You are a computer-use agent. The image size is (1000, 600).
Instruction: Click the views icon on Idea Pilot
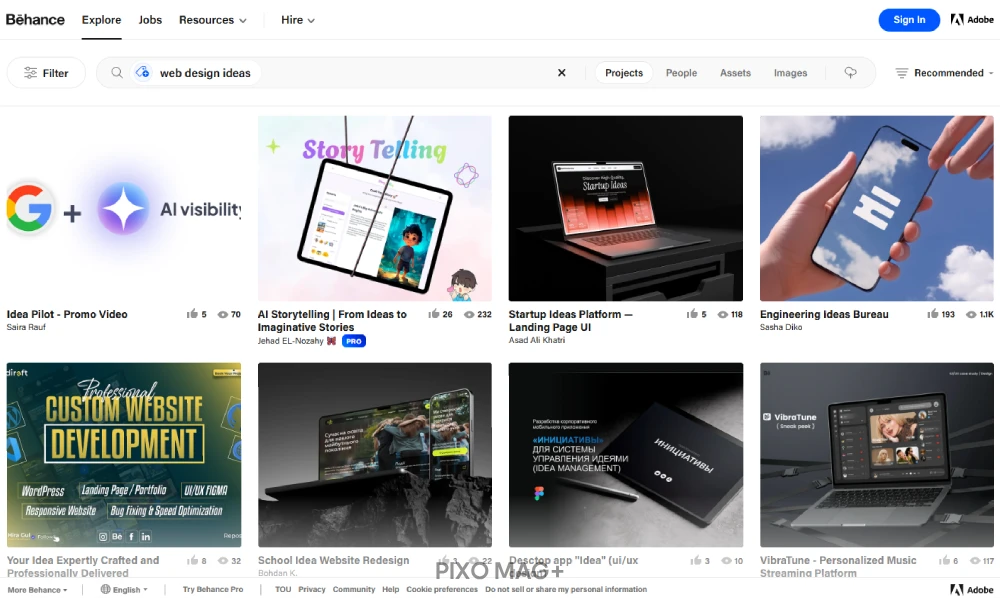pyautogui.click(x=223, y=314)
